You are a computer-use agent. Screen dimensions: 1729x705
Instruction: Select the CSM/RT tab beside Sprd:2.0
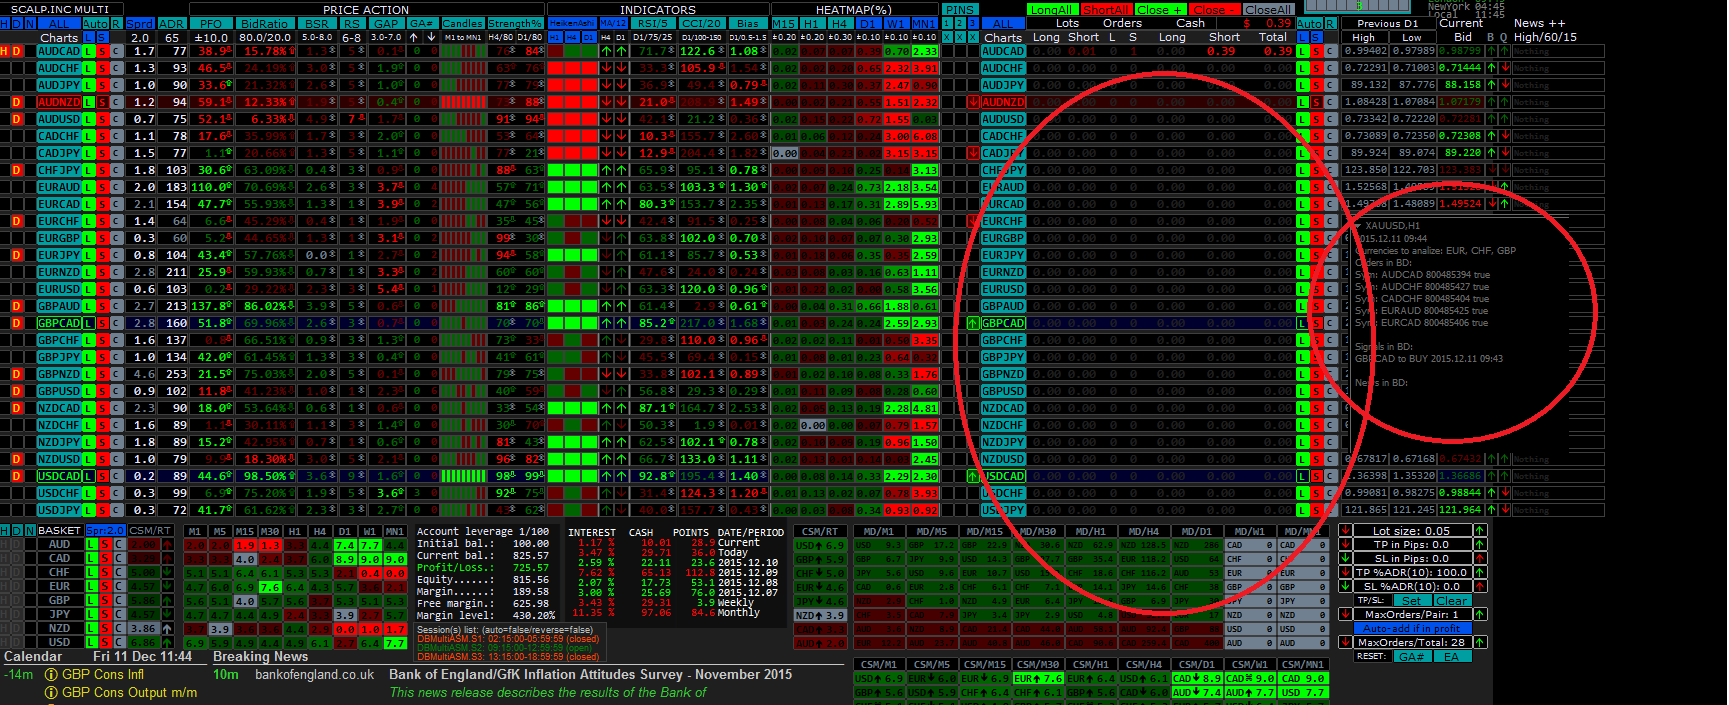pyautogui.click(x=150, y=530)
